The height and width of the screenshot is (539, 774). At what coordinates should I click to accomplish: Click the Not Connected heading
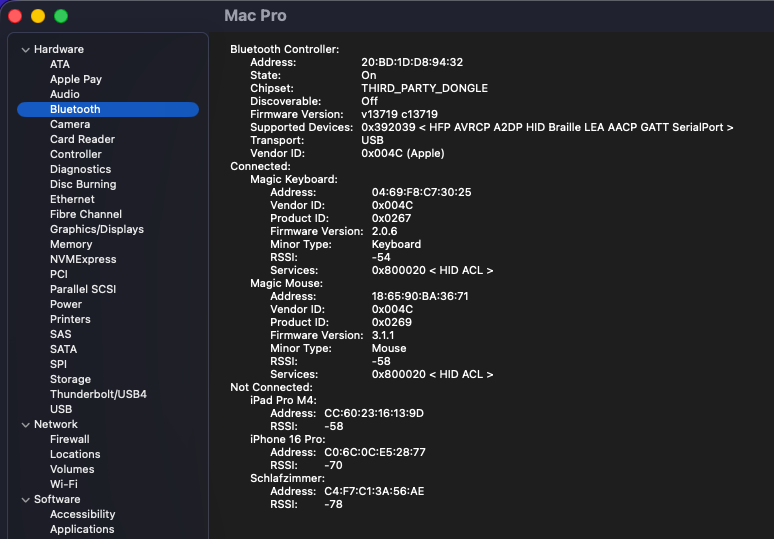pyautogui.click(x=271, y=387)
